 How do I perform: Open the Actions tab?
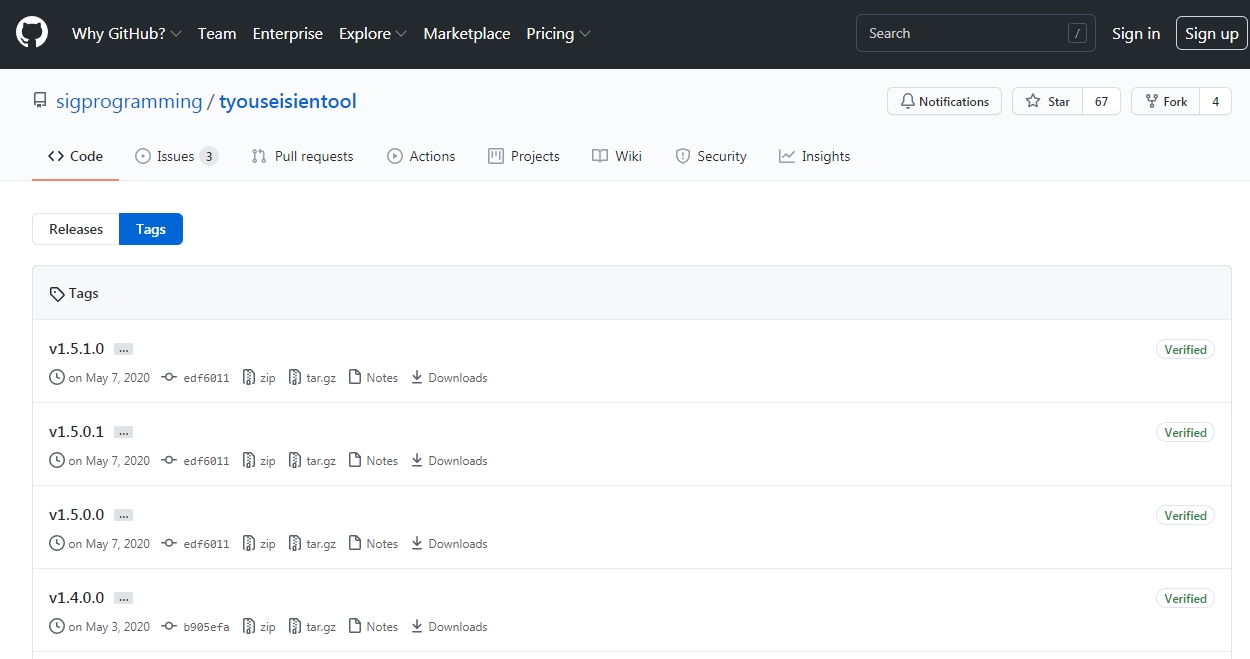421,156
